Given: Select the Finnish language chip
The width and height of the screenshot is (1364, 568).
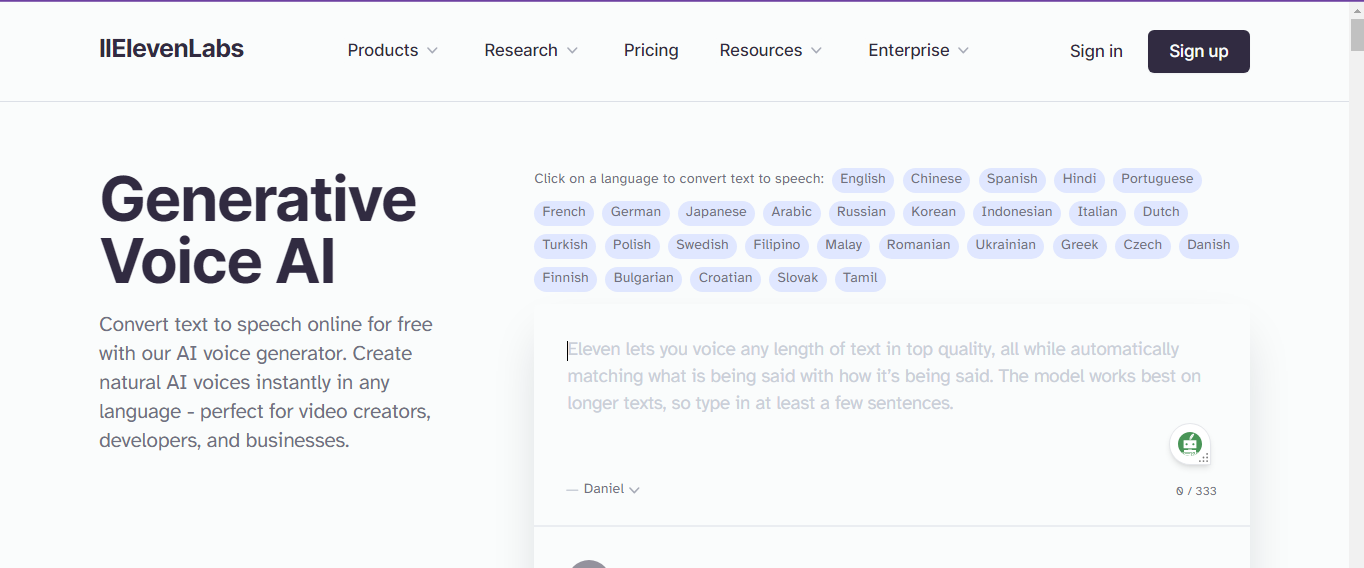Looking at the screenshot, I should point(566,278).
